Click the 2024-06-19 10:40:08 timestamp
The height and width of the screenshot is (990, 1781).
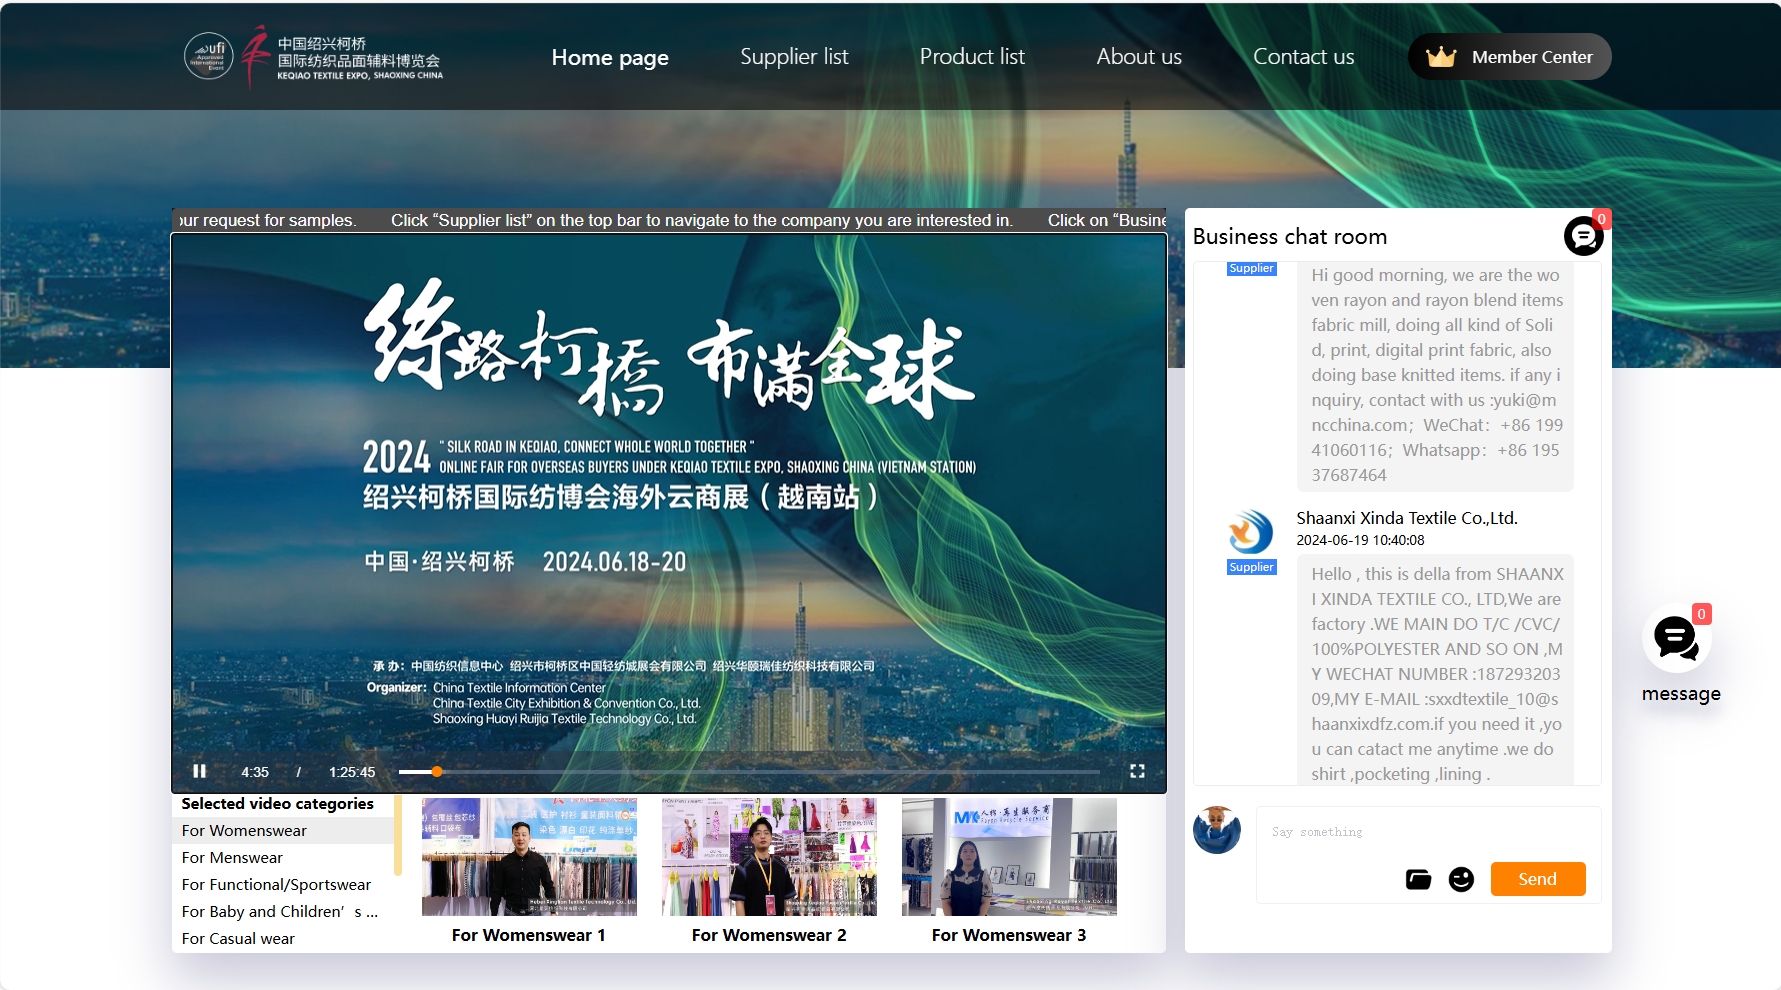1360,540
